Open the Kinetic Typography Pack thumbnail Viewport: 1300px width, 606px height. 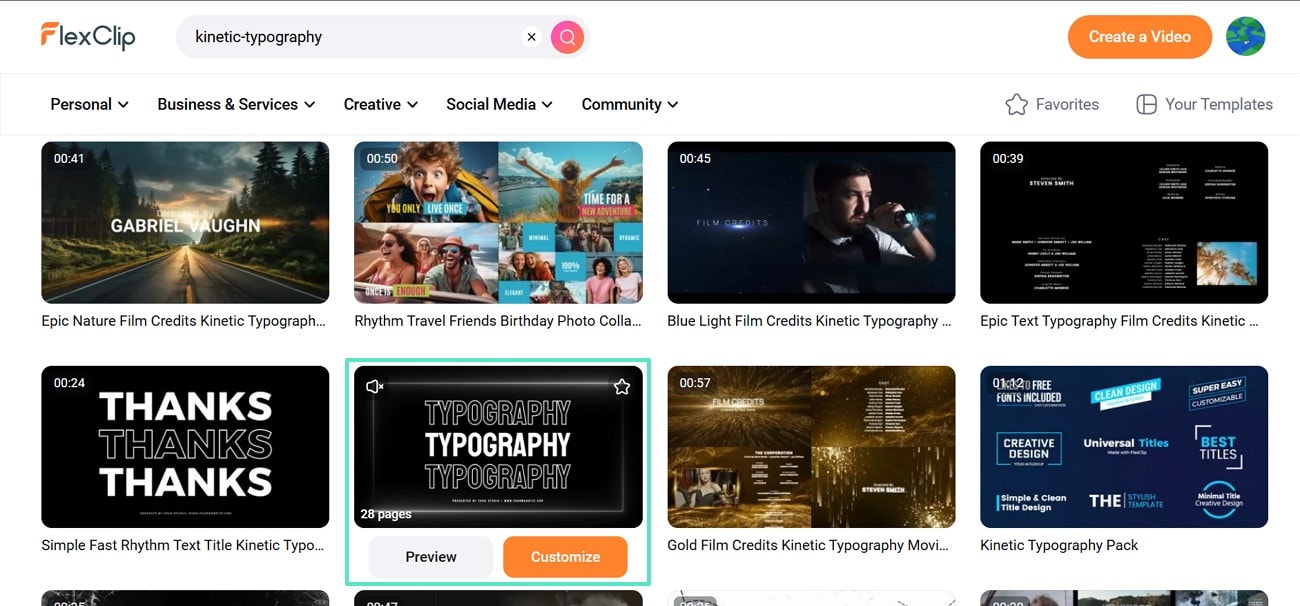1124,447
